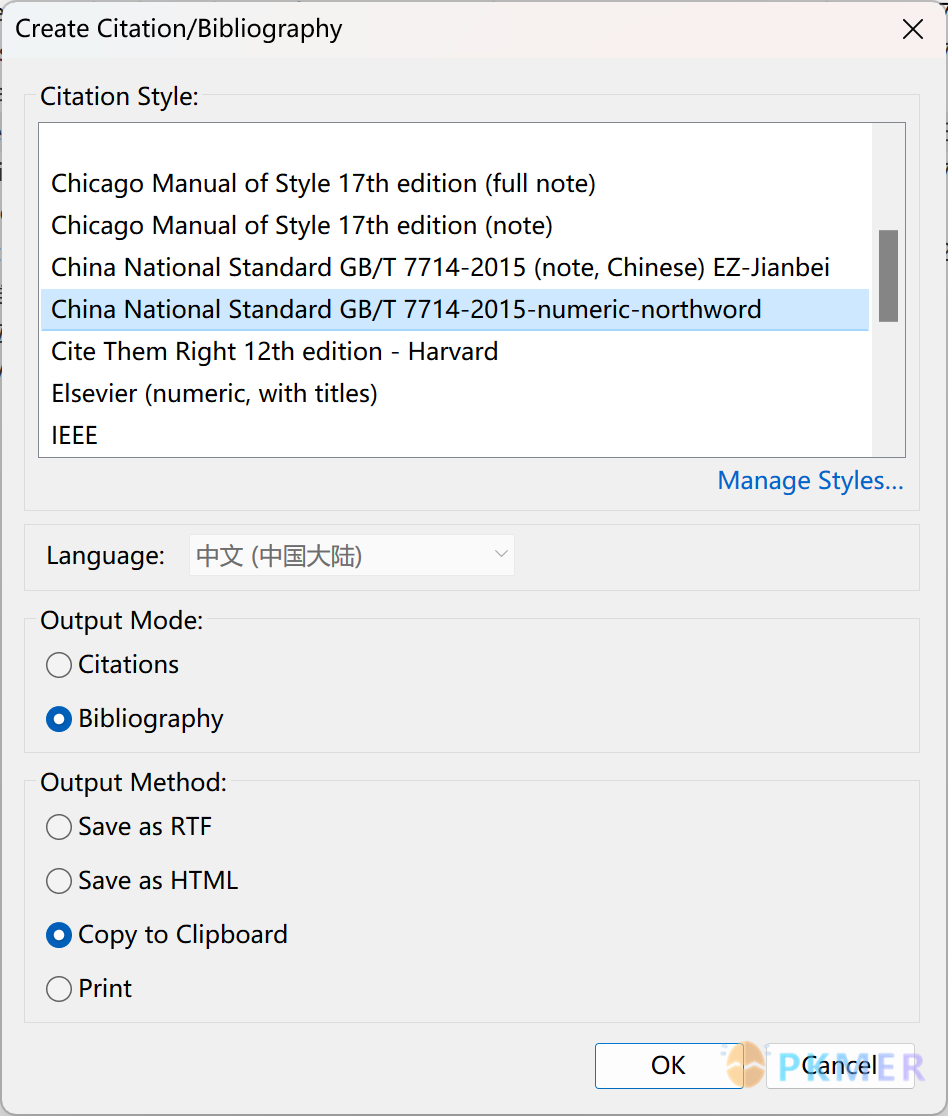Screen dimensions: 948x1116
Task: Select Chicago Manual of Style 17th edition (note)
Action: tap(455, 226)
